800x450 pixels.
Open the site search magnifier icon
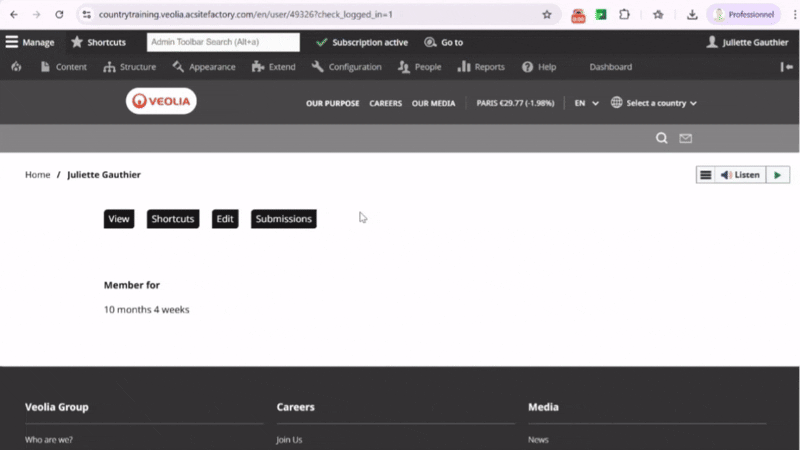pos(662,138)
